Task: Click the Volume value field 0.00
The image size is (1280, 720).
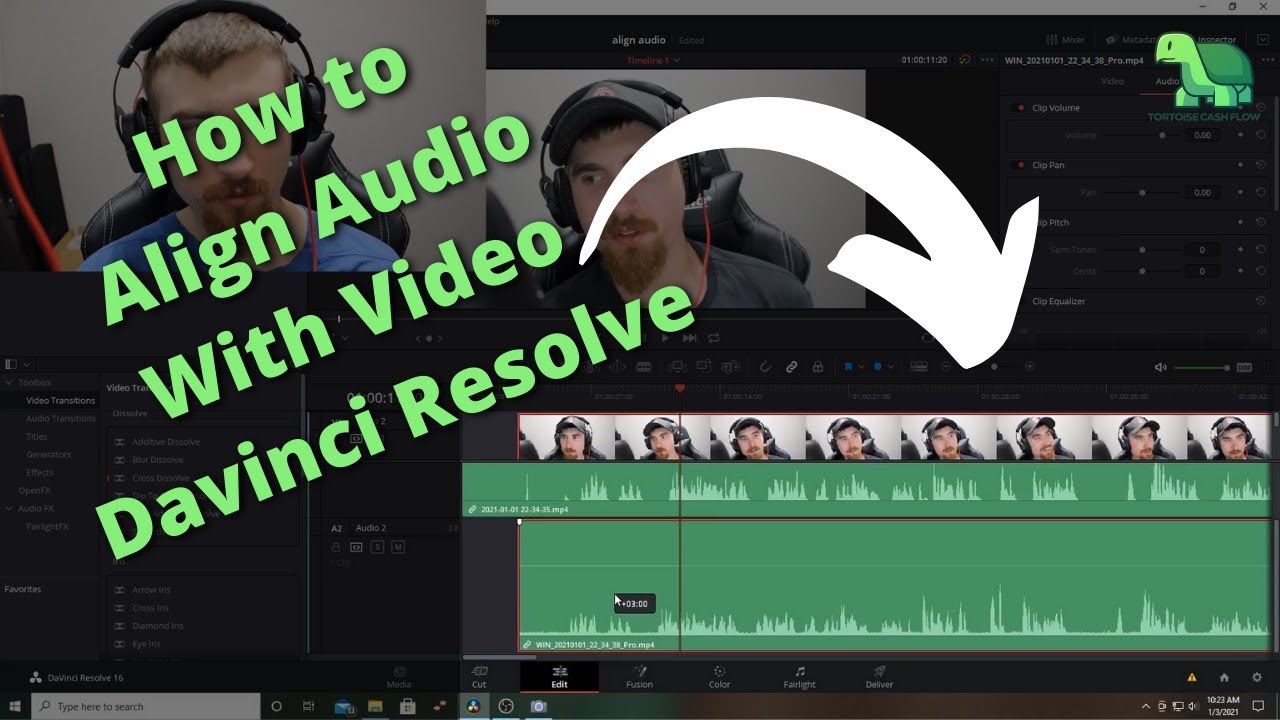Action: pos(1202,135)
